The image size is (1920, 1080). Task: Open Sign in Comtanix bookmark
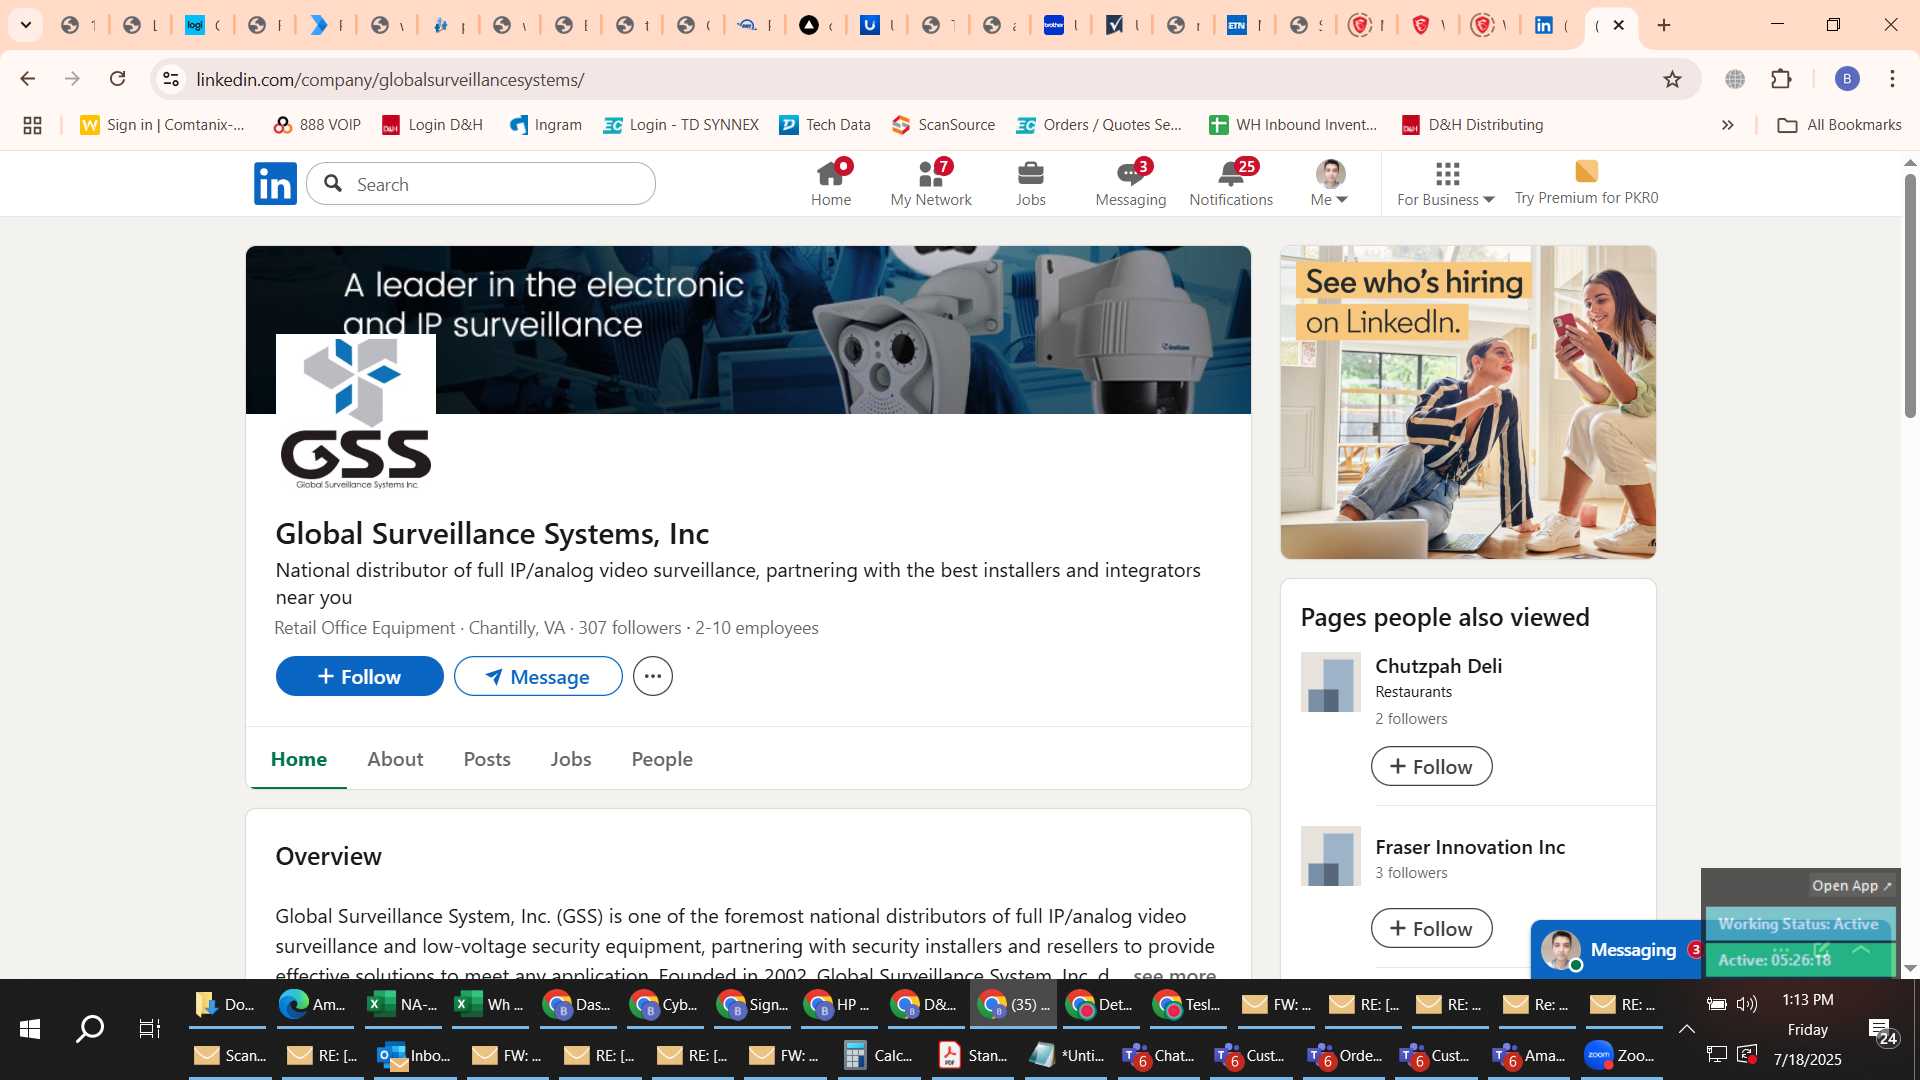coord(162,125)
